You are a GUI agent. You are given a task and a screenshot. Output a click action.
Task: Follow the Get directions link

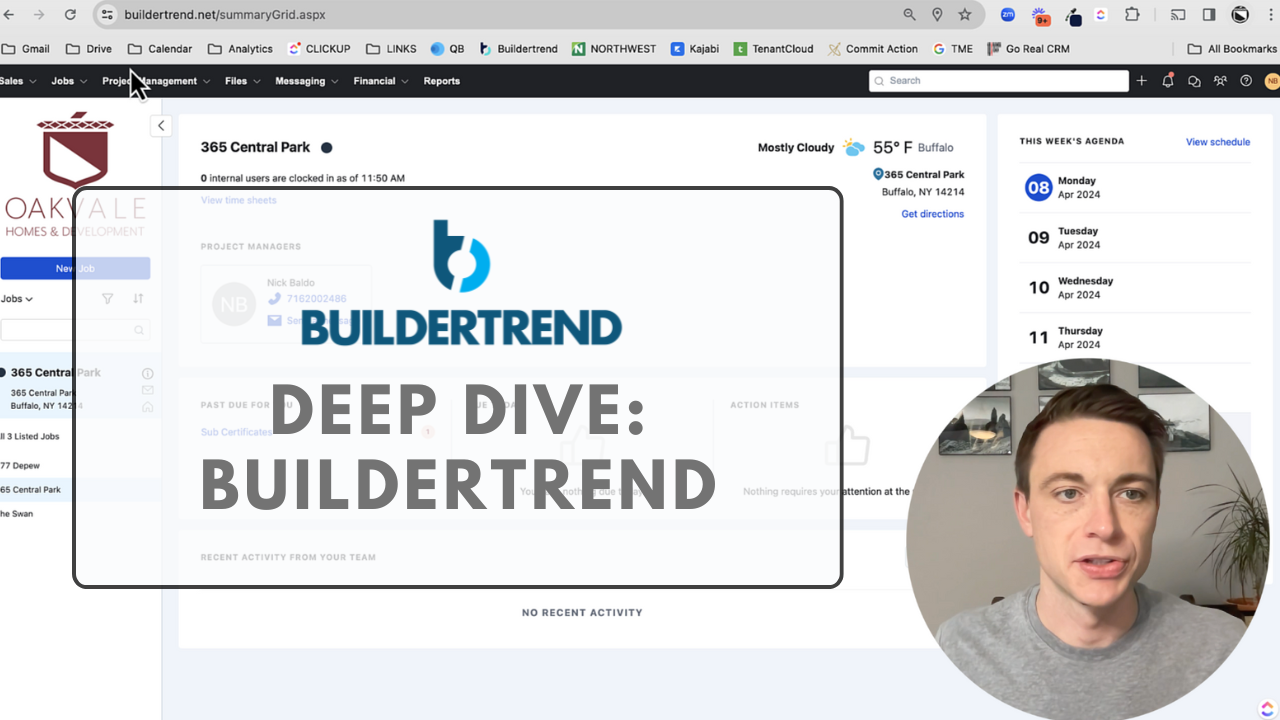click(933, 214)
